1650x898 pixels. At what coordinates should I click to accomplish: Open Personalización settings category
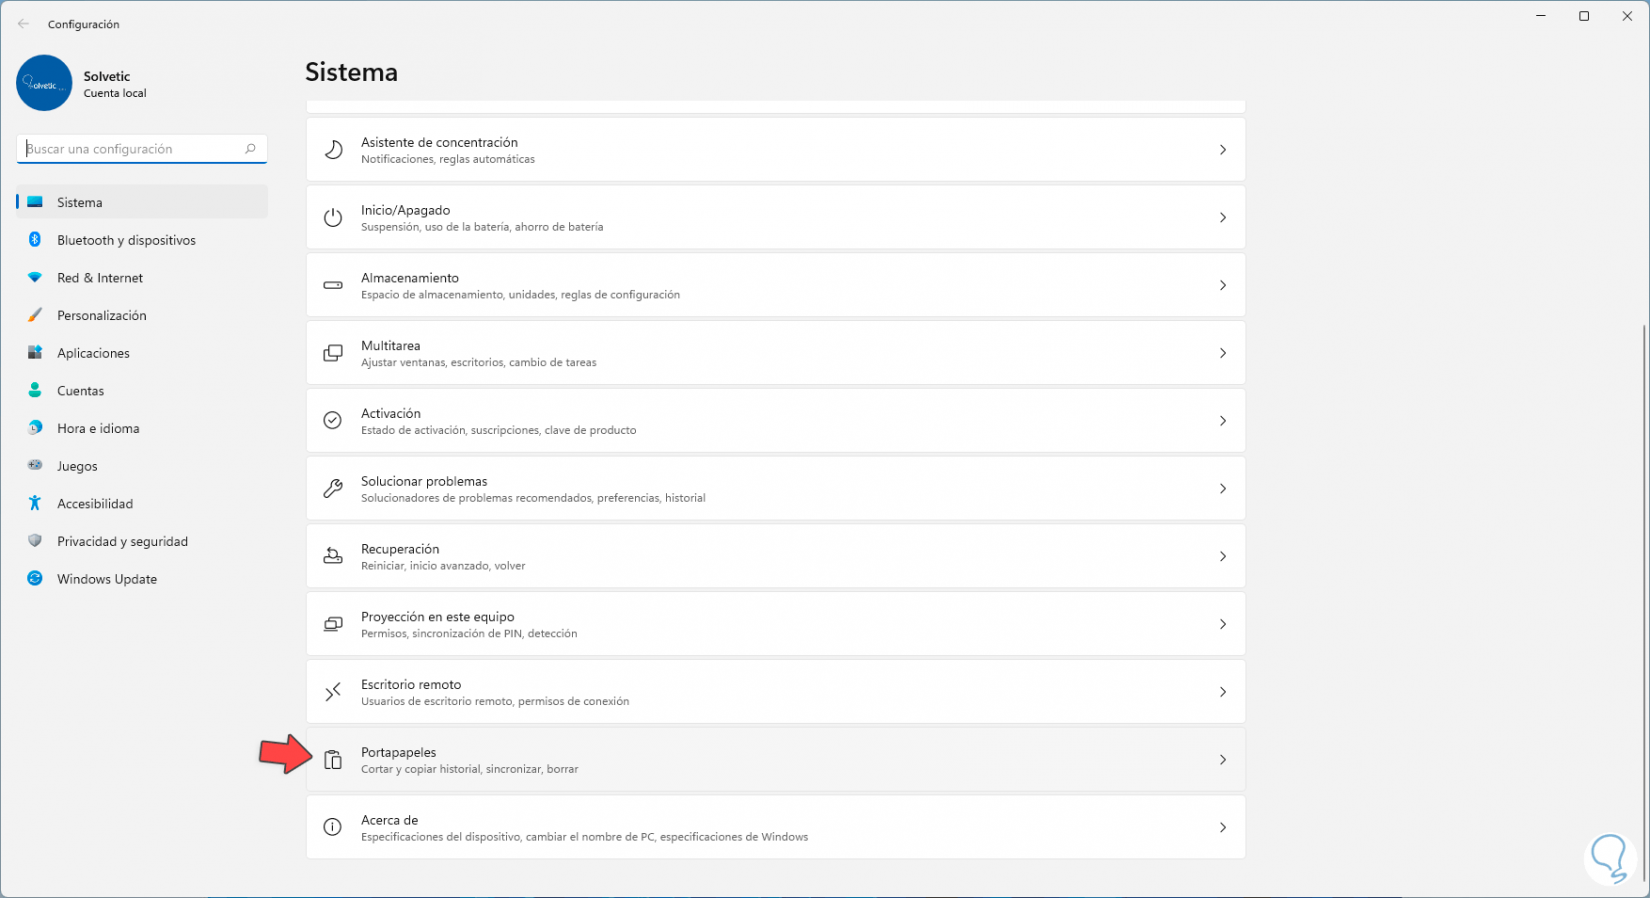click(101, 315)
